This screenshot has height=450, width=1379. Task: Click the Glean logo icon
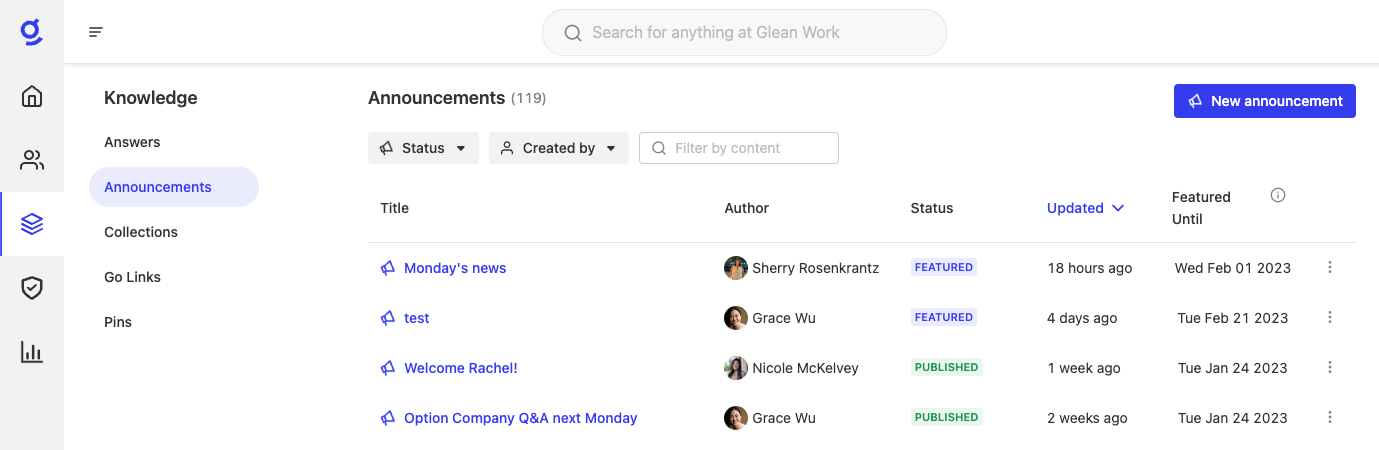(32, 32)
